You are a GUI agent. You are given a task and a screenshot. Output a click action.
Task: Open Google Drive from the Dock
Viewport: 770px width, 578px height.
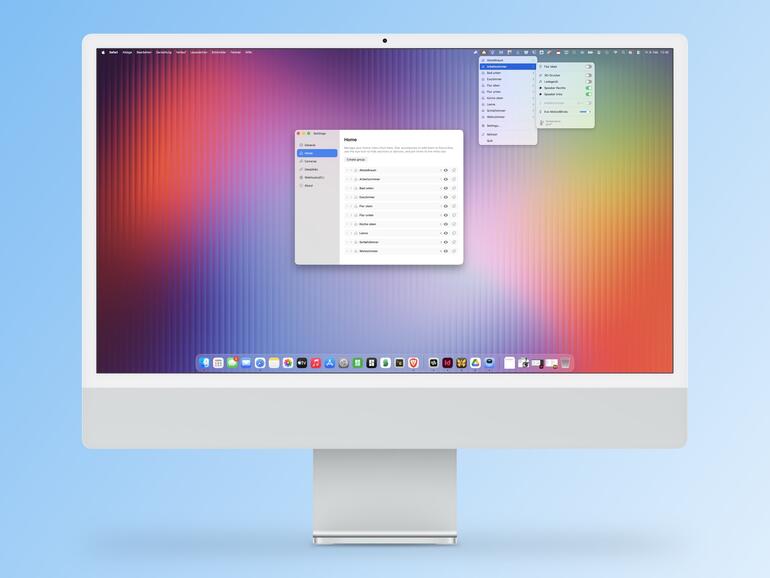coord(475,363)
